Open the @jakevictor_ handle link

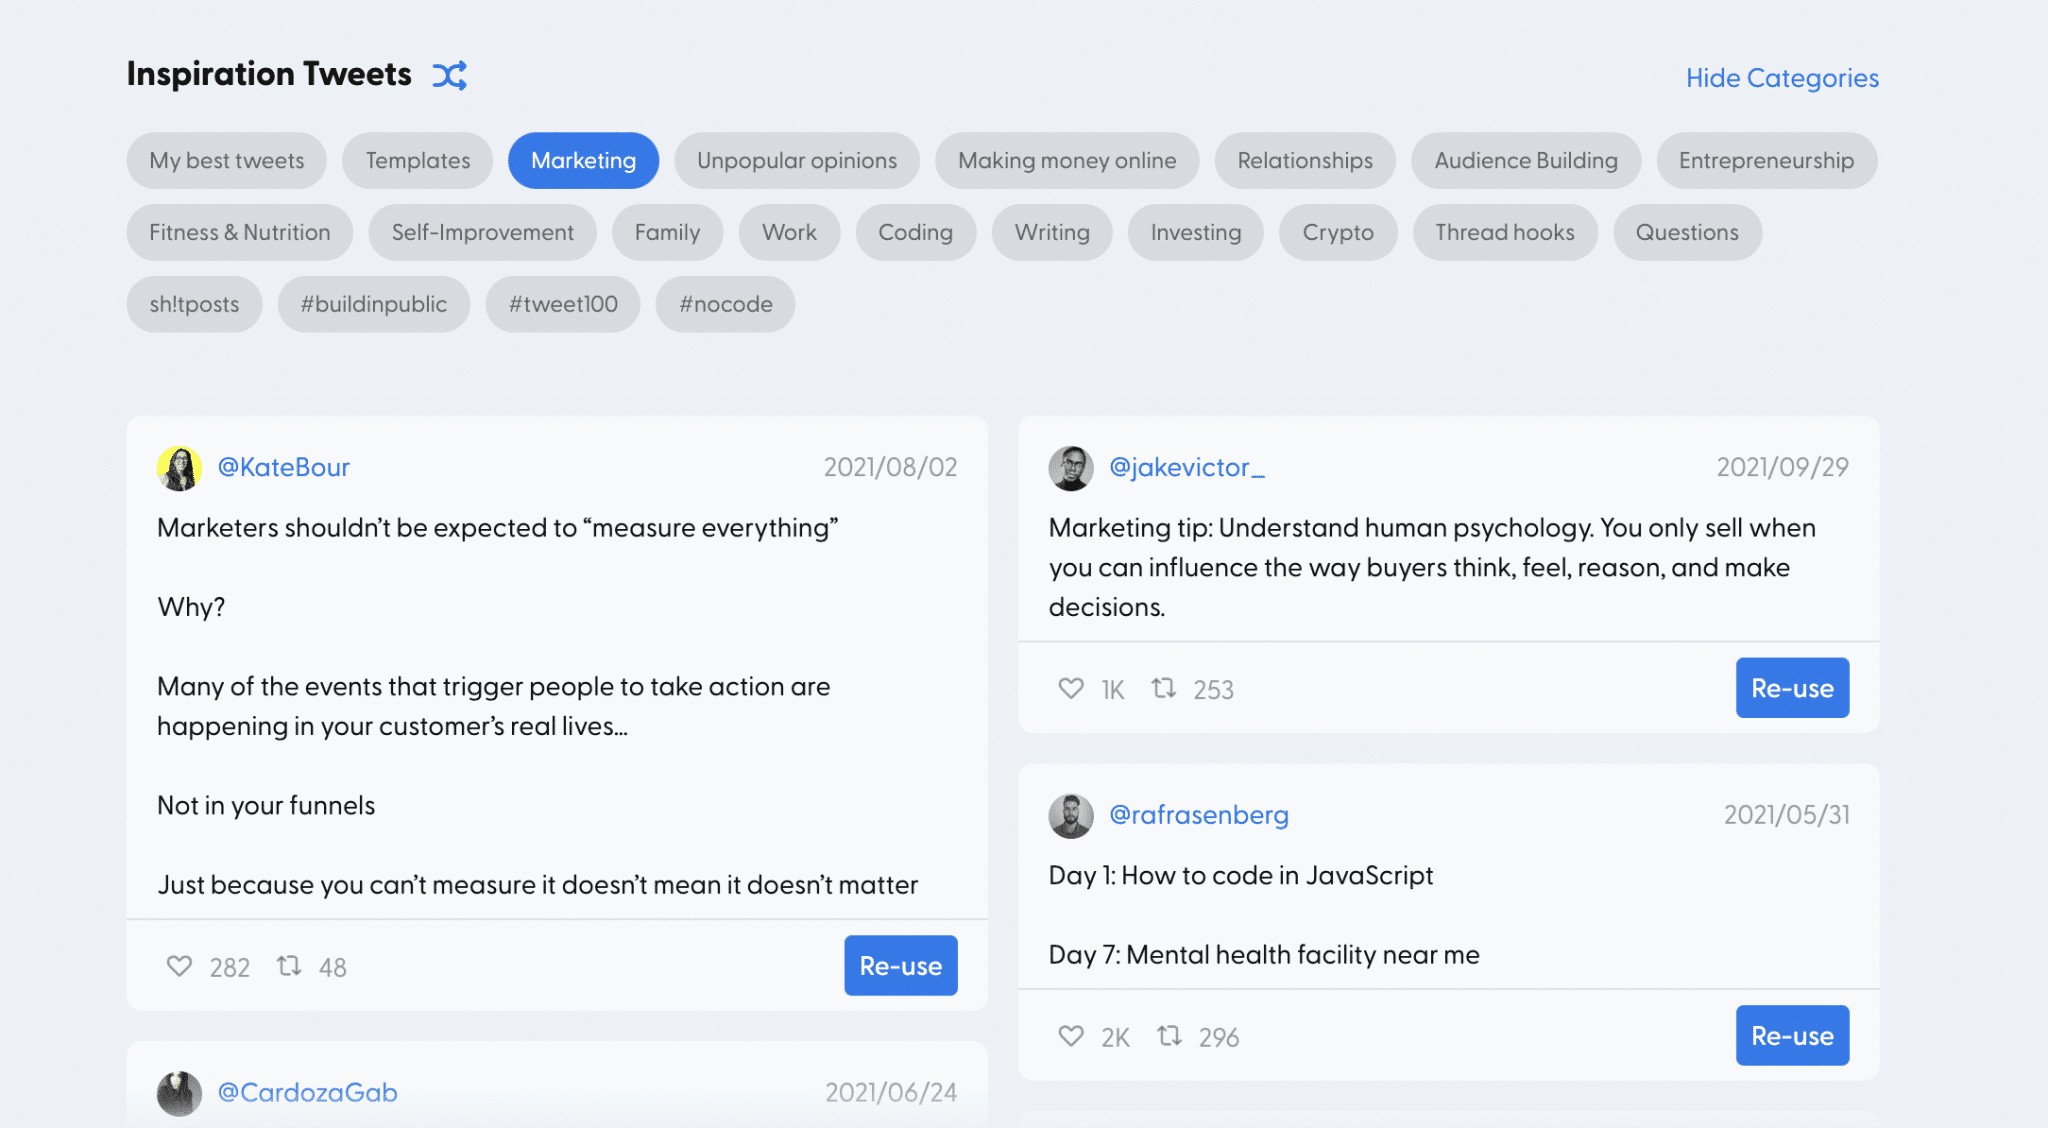[1187, 467]
